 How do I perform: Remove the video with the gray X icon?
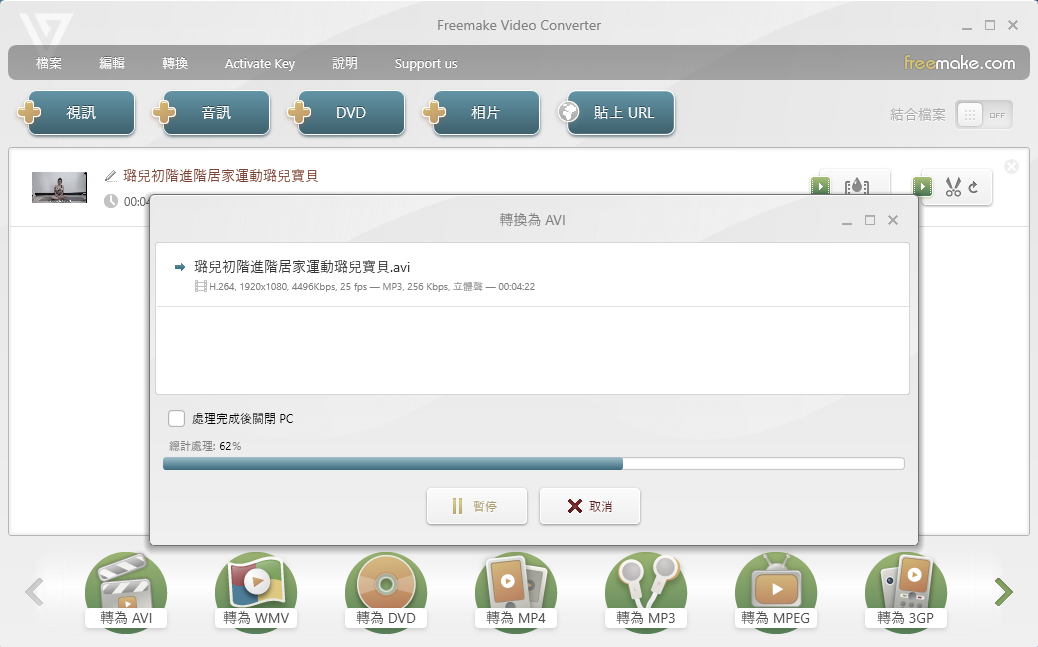tap(1011, 166)
